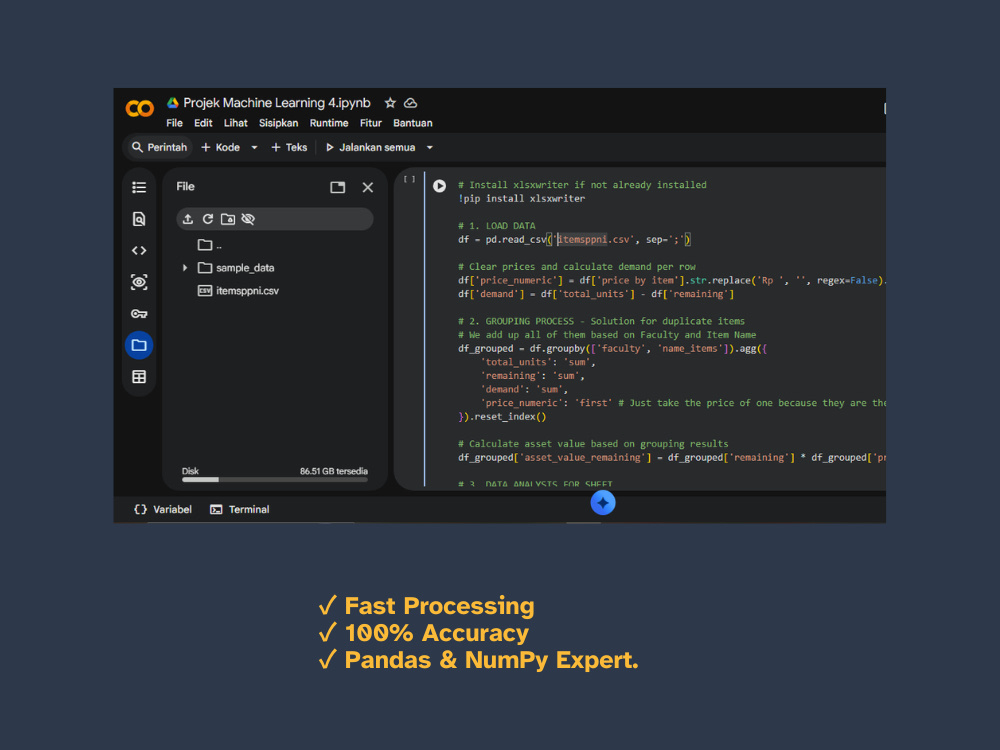
Task: Star the notebook Projek Machine Learning 4
Action: point(390,103)
